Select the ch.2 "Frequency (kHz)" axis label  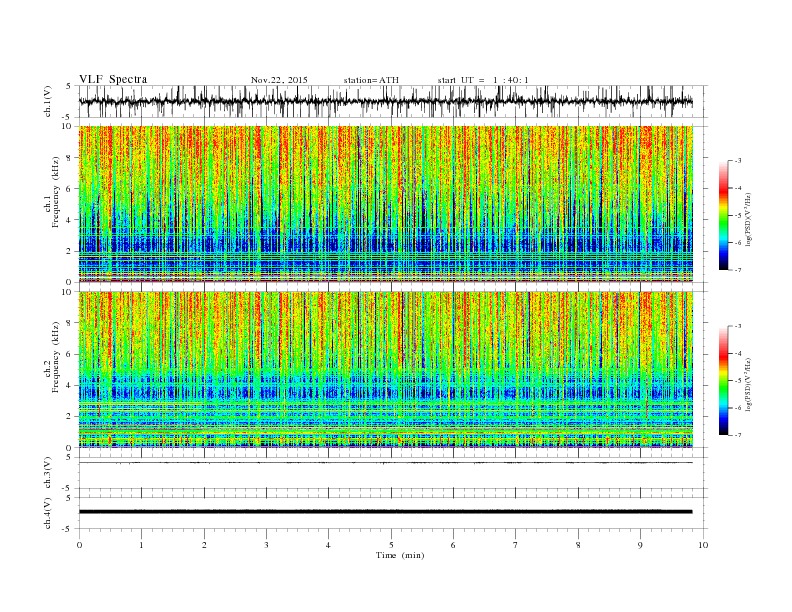click(56, 357)
